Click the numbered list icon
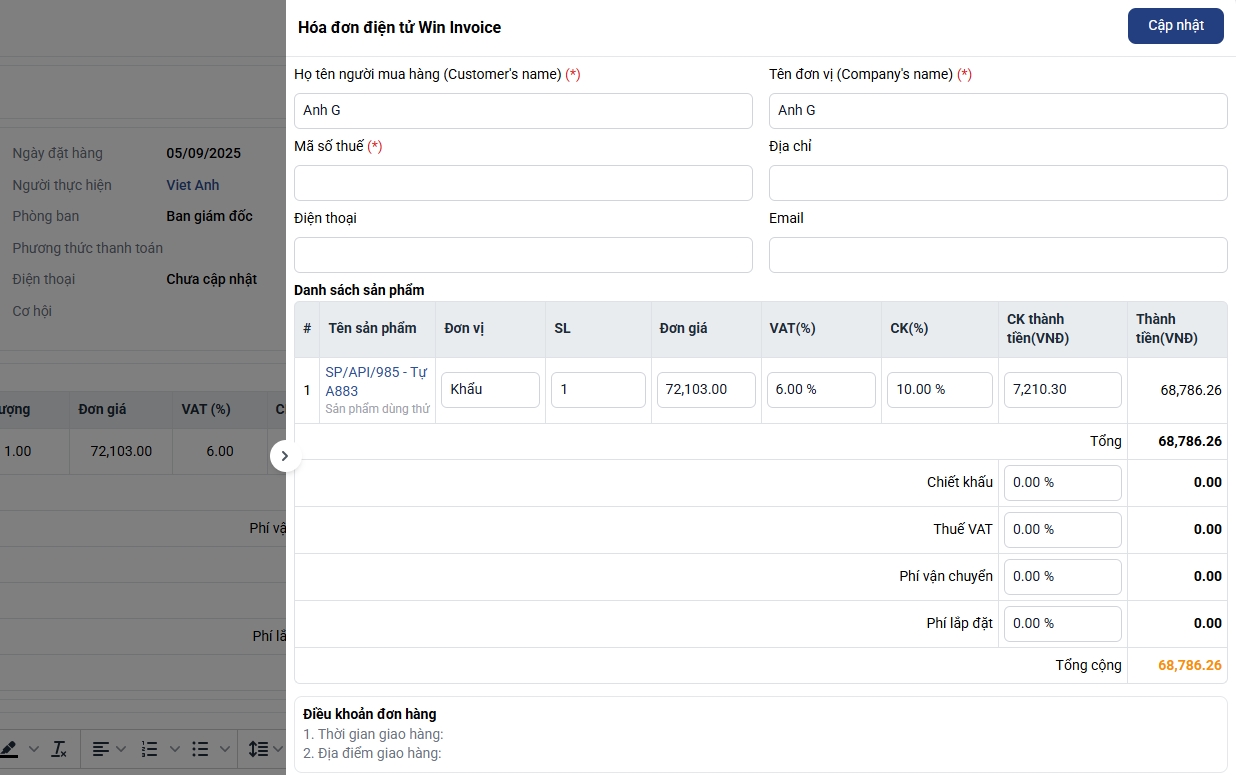The width and height of the screenshot is (1236, 775). (x=150, y=748)
